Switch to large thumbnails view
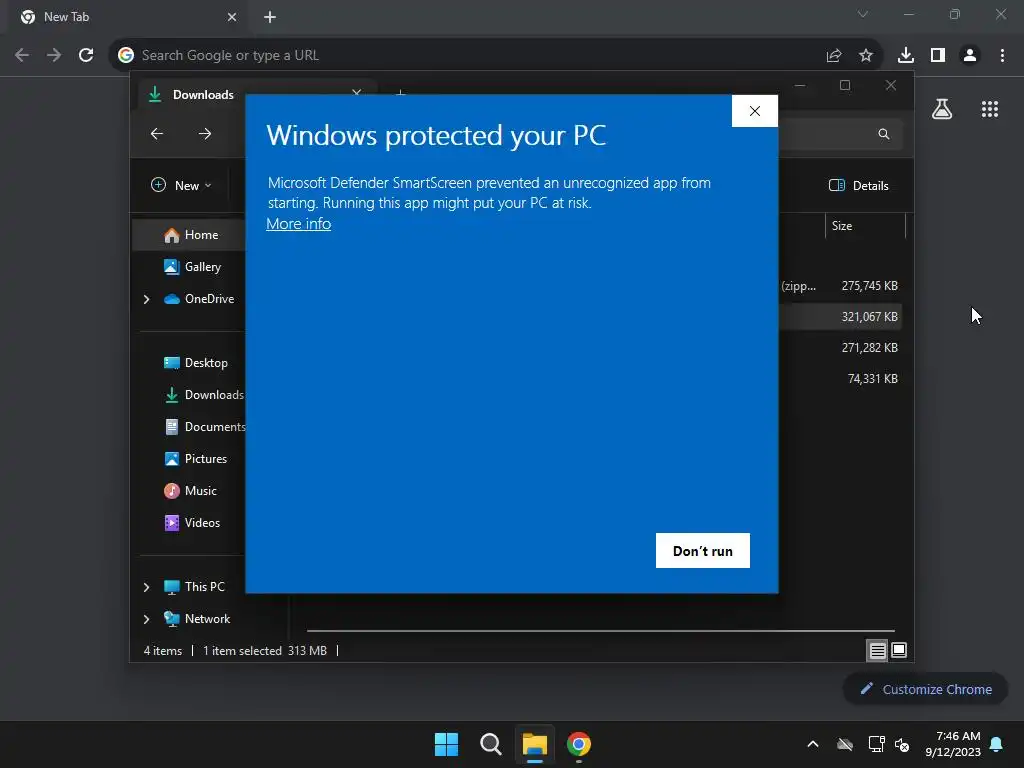Screen dimensions: 1024x768 (x=899, y=650)
